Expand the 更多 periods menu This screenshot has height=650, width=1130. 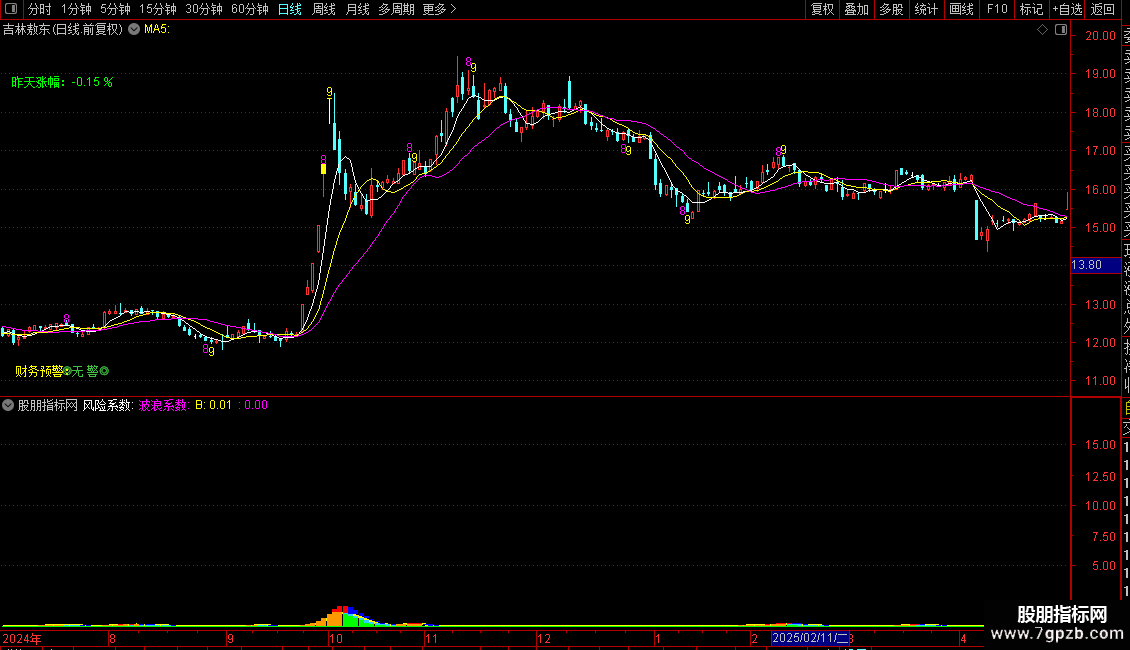pos(439,9)
